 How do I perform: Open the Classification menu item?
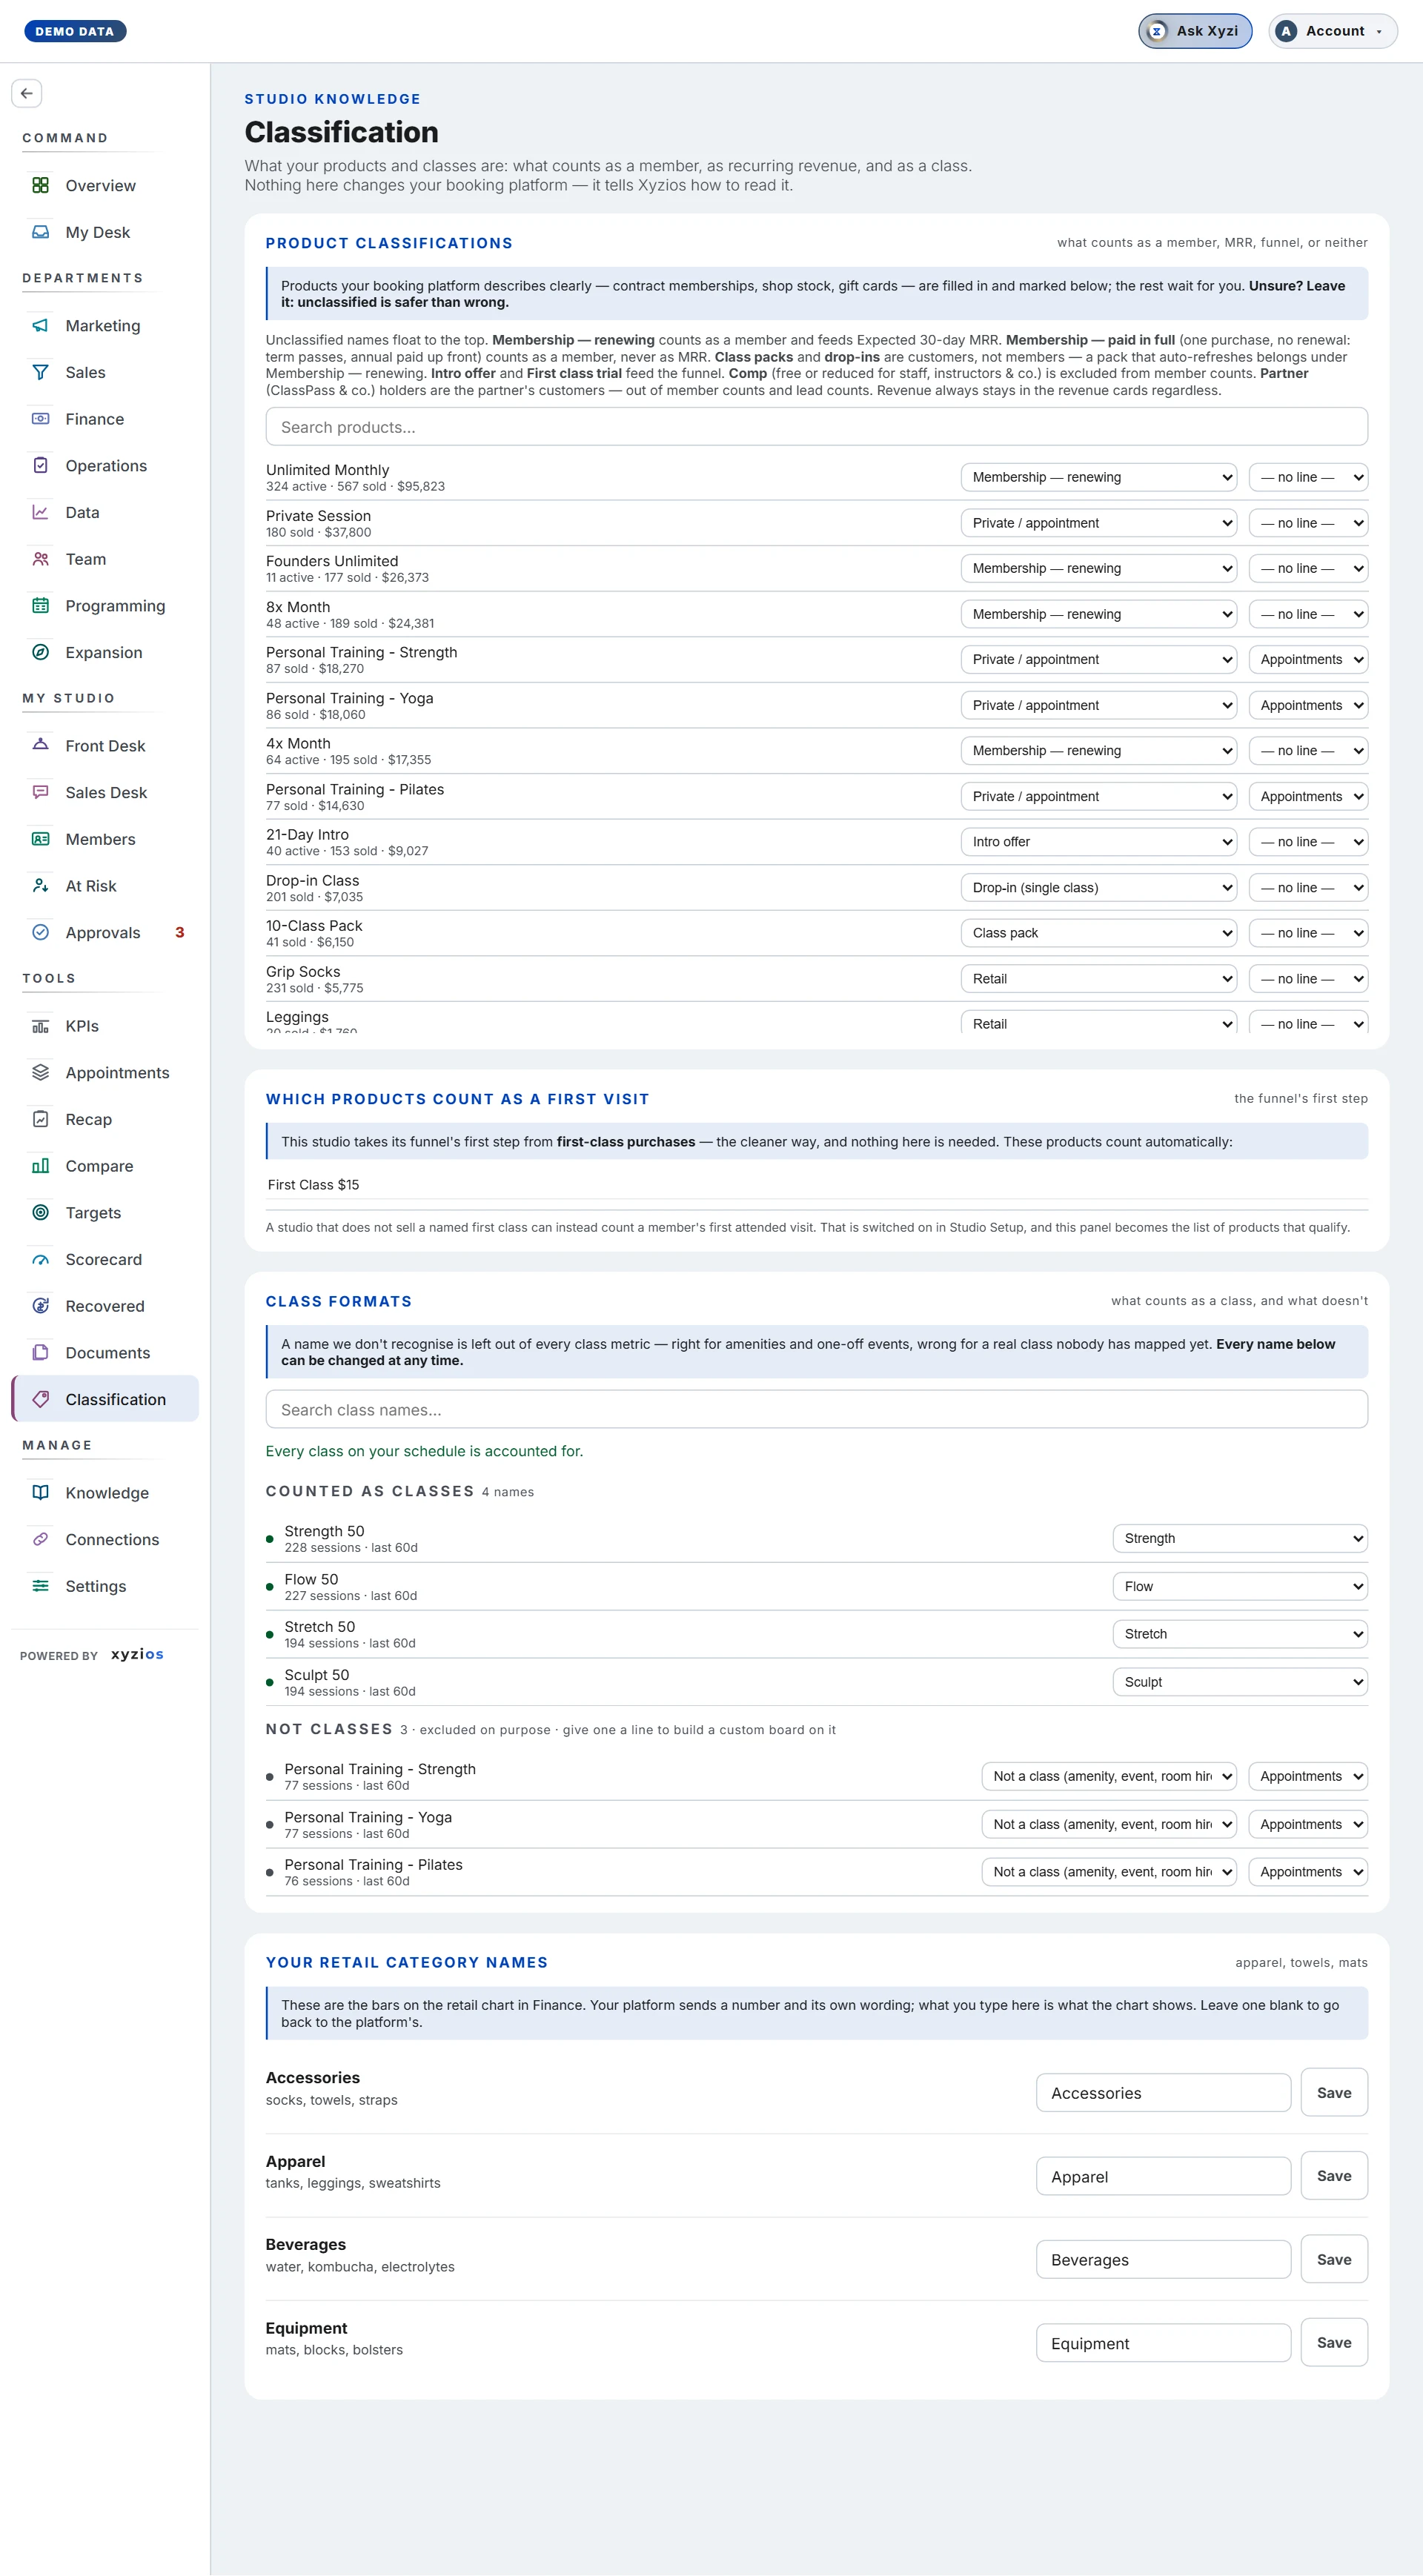(x=105, y=1399)
